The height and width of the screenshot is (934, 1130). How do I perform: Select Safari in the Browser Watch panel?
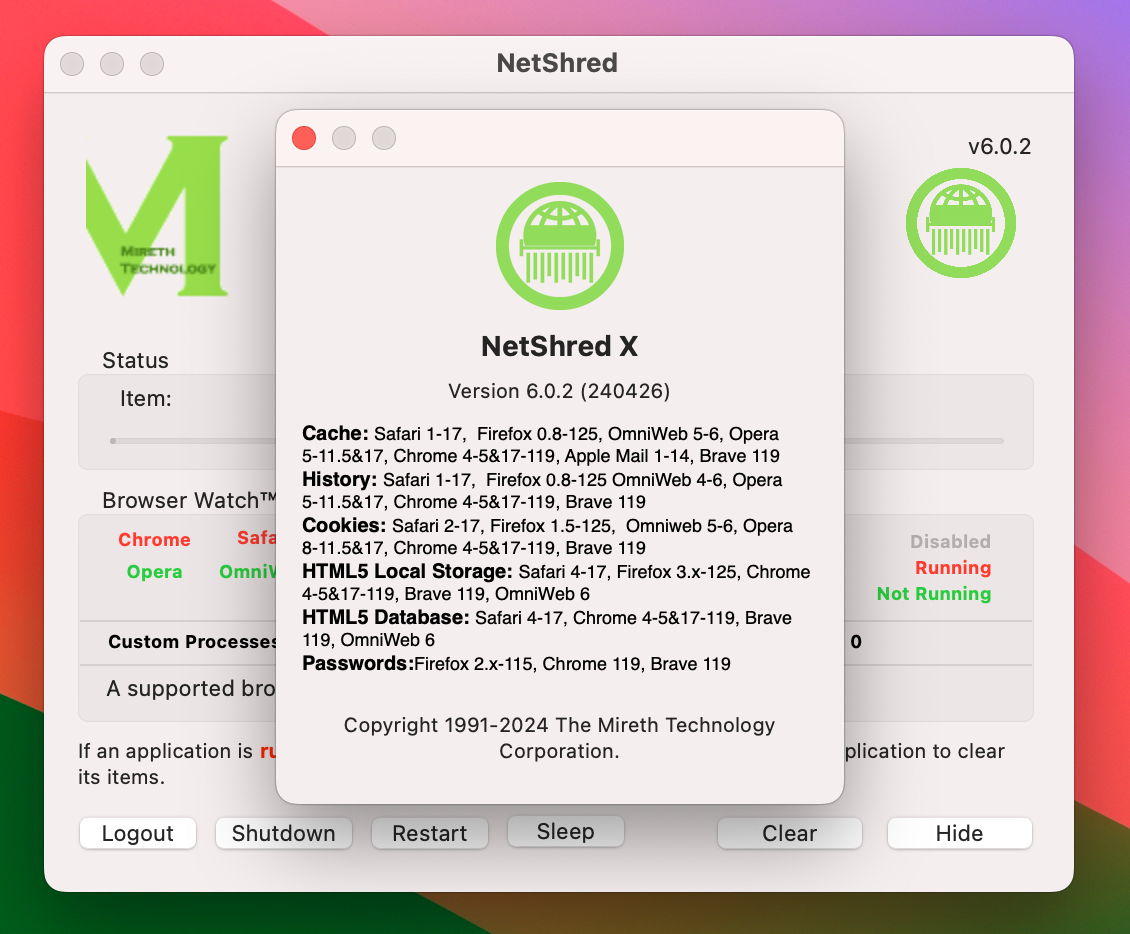pyautogui.click(x=258, y=537)
